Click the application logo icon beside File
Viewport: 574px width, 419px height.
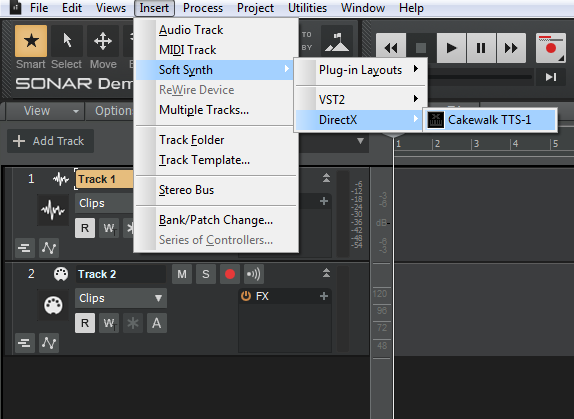[x=15, y=8]
